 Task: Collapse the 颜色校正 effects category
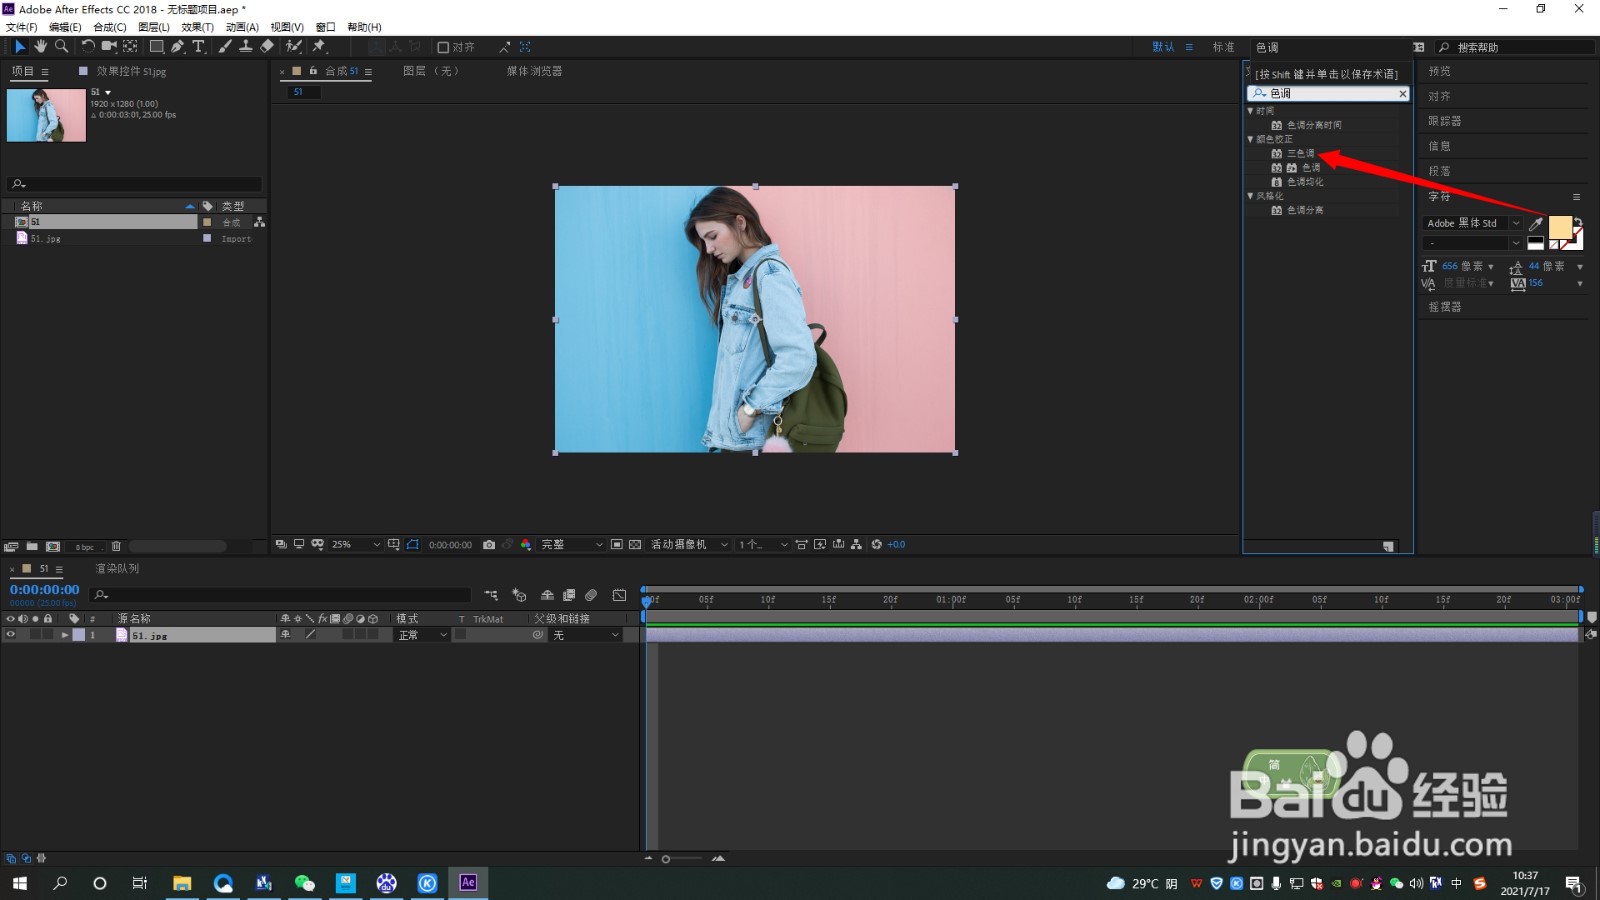click(1250, 139)
